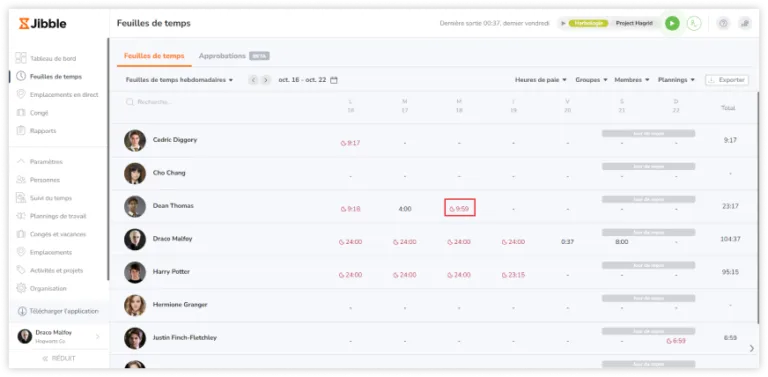Viewport: 768px width, 377px height.
Task: Click Project Hagrid label in tracker
Action: click(634, 23)
